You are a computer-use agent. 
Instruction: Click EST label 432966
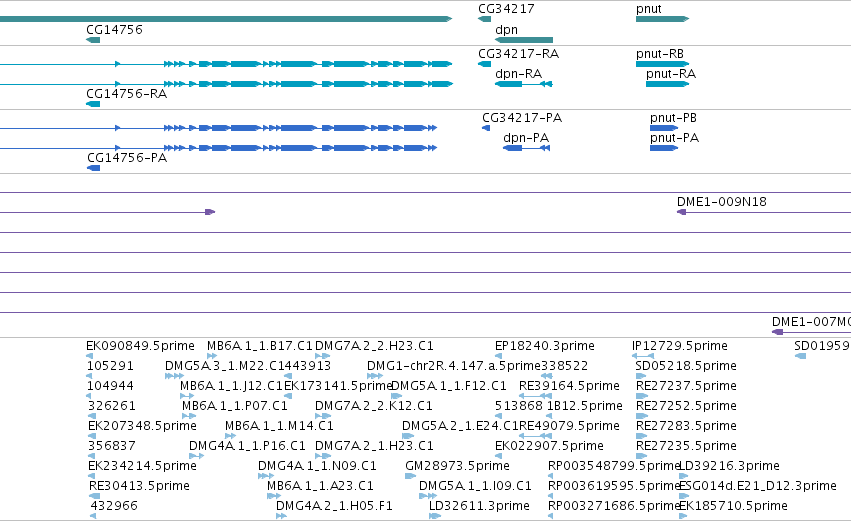coord(114,506)
